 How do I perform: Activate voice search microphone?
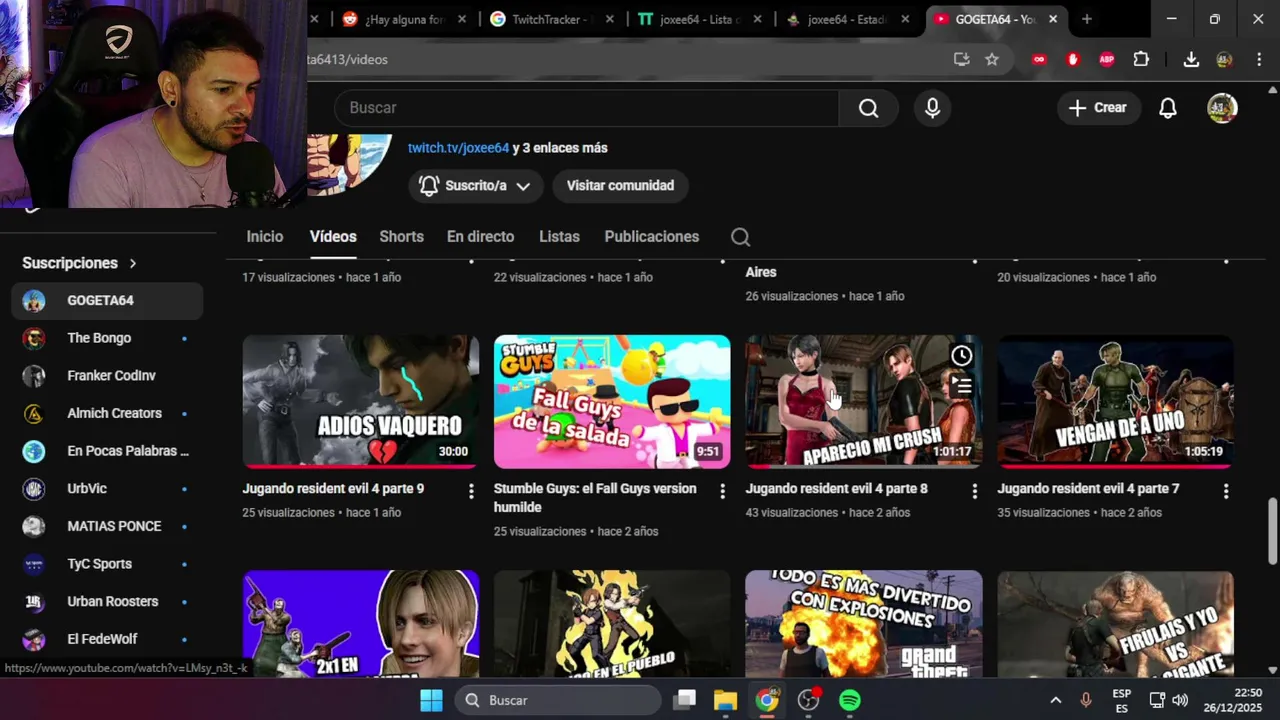click(x=932, y=108)
